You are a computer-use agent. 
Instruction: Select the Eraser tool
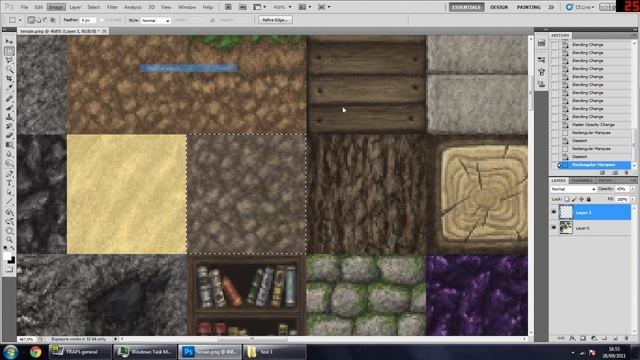coord(9,135)
